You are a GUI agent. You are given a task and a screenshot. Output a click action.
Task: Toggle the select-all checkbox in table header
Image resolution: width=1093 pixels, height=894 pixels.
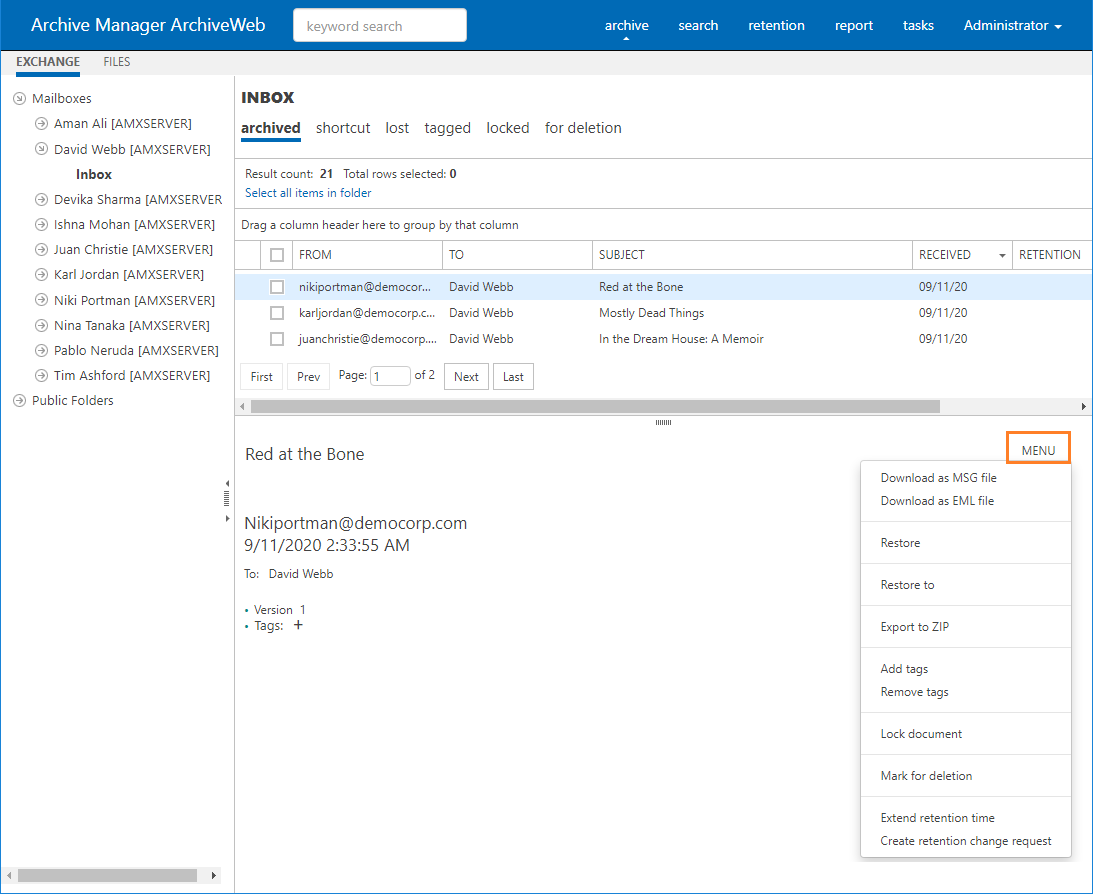277,255
